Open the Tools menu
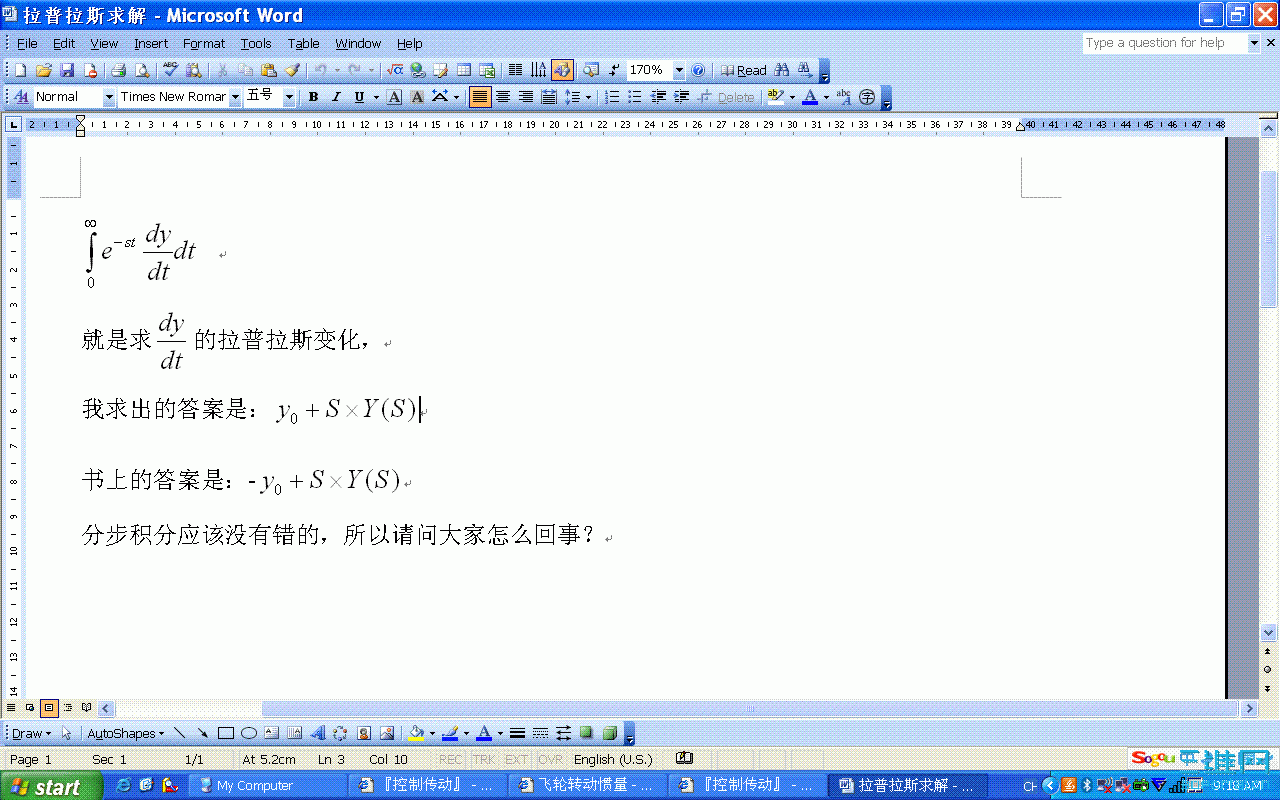The height and width of the screenshot is (800, 1280). click(x=255, y=43)
